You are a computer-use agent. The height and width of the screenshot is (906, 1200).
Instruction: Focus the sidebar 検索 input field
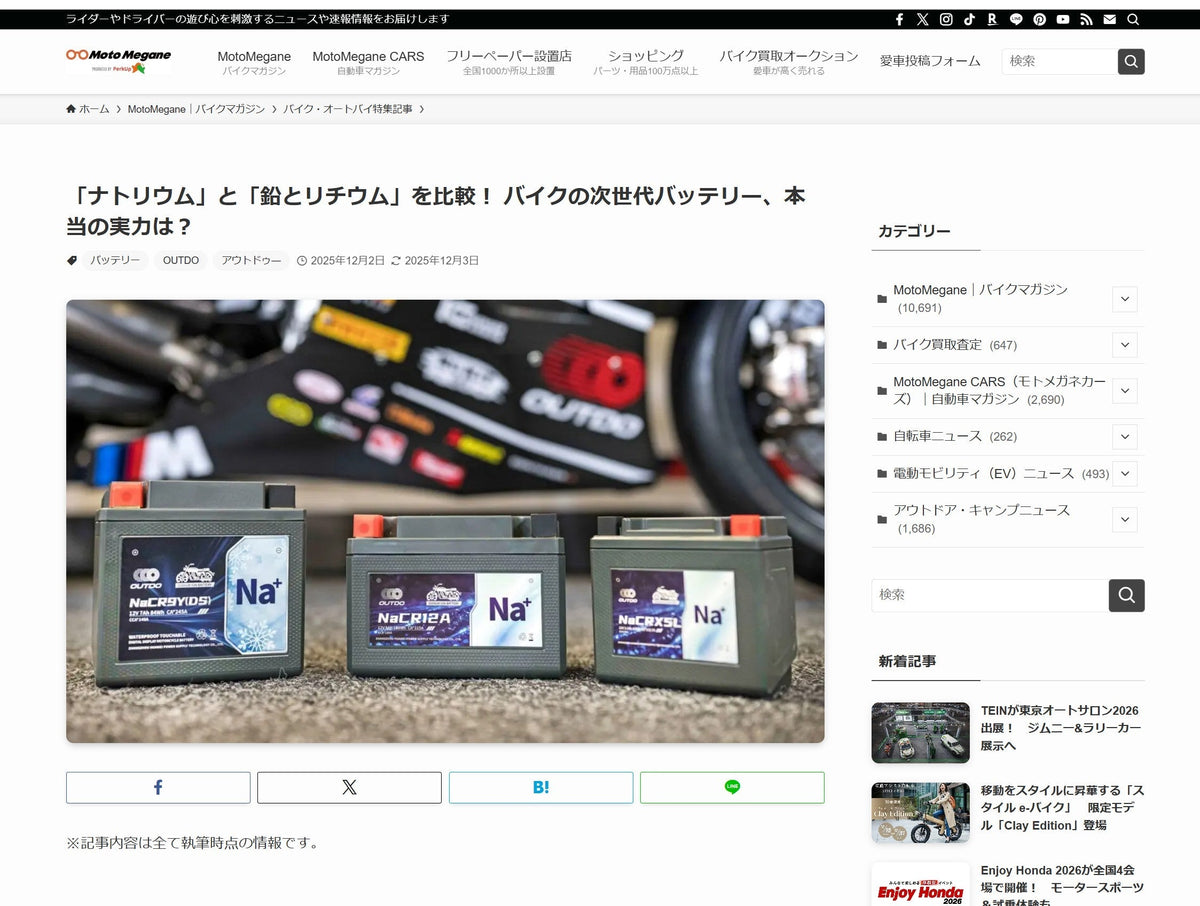[990, 595]
